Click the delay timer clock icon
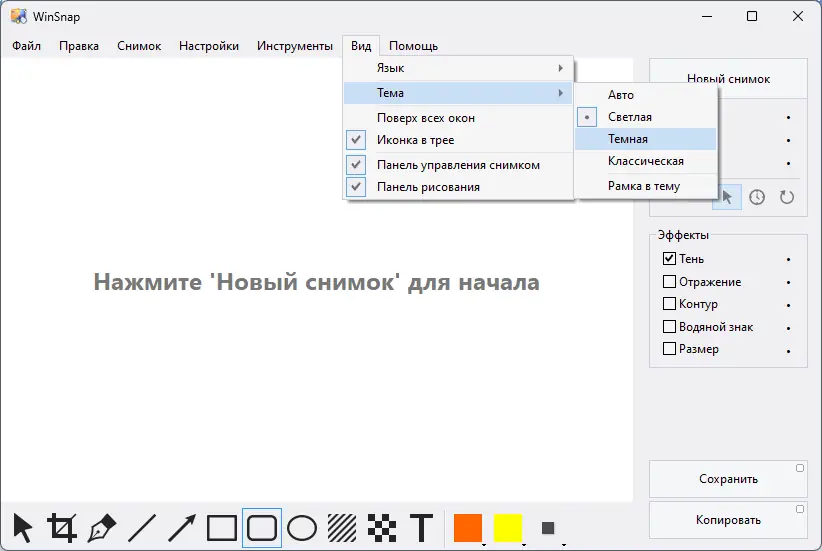 [756, 197]
